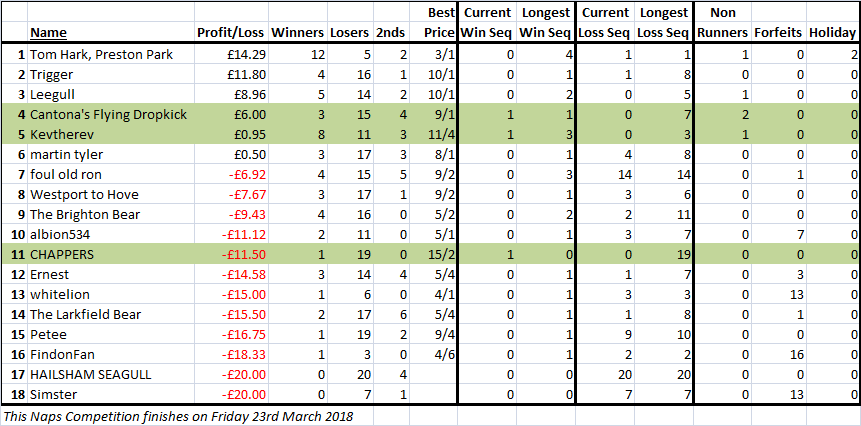This screenshot has height=426, width=861.
Task: Select row number 10 for albion534
Action: [x=15, y=235]
